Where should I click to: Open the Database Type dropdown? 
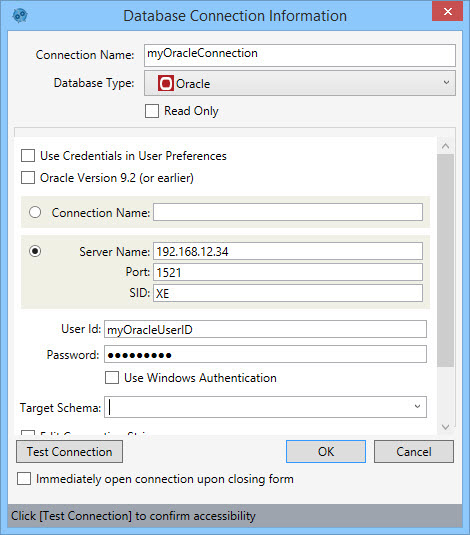300,83
